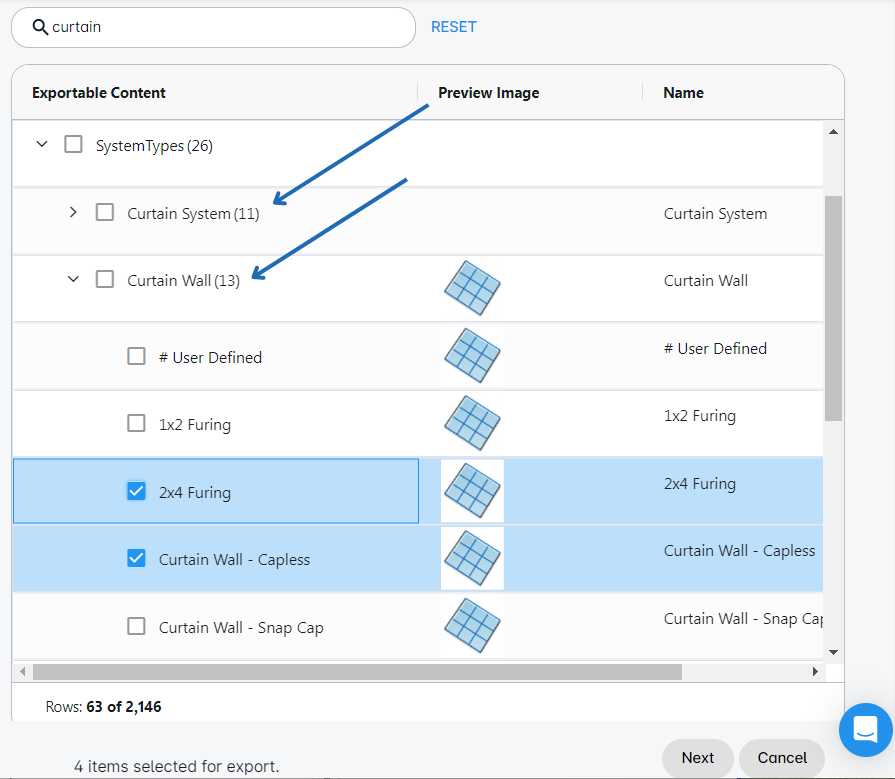Image resolution: width=895 pixels, height=779 pixels.
Task: Click the Curtain Wall preview grid icon
Action: click(472, 288)
